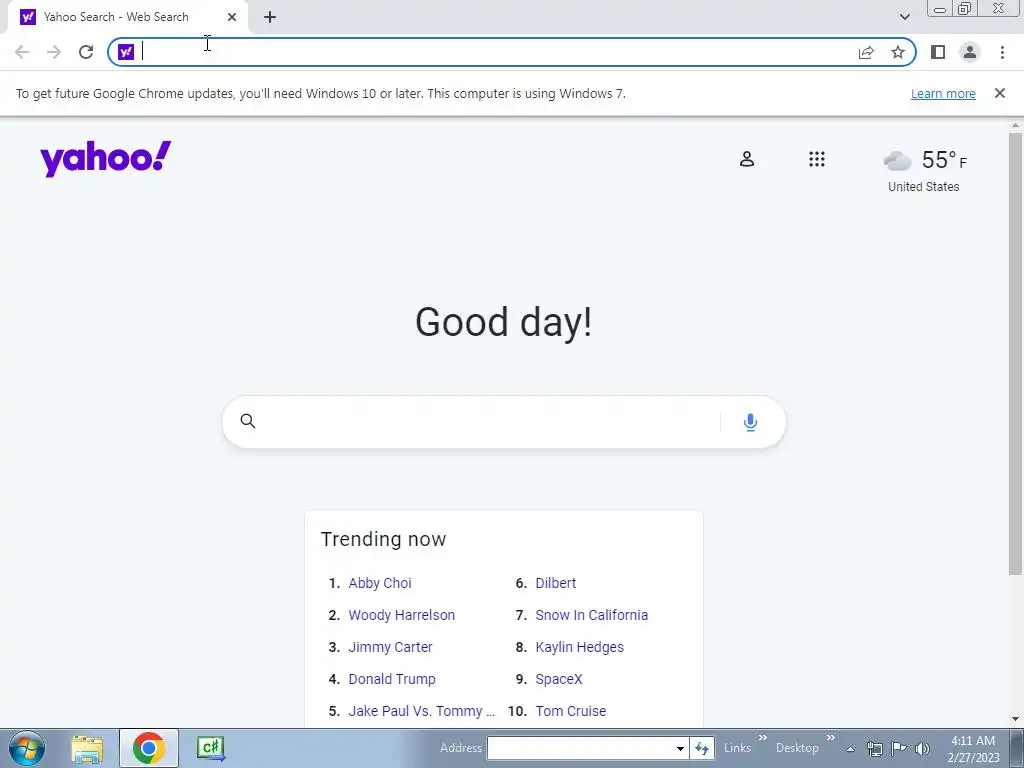
Task: Click the taskbar Address go button
Action: tap(702, 748)
